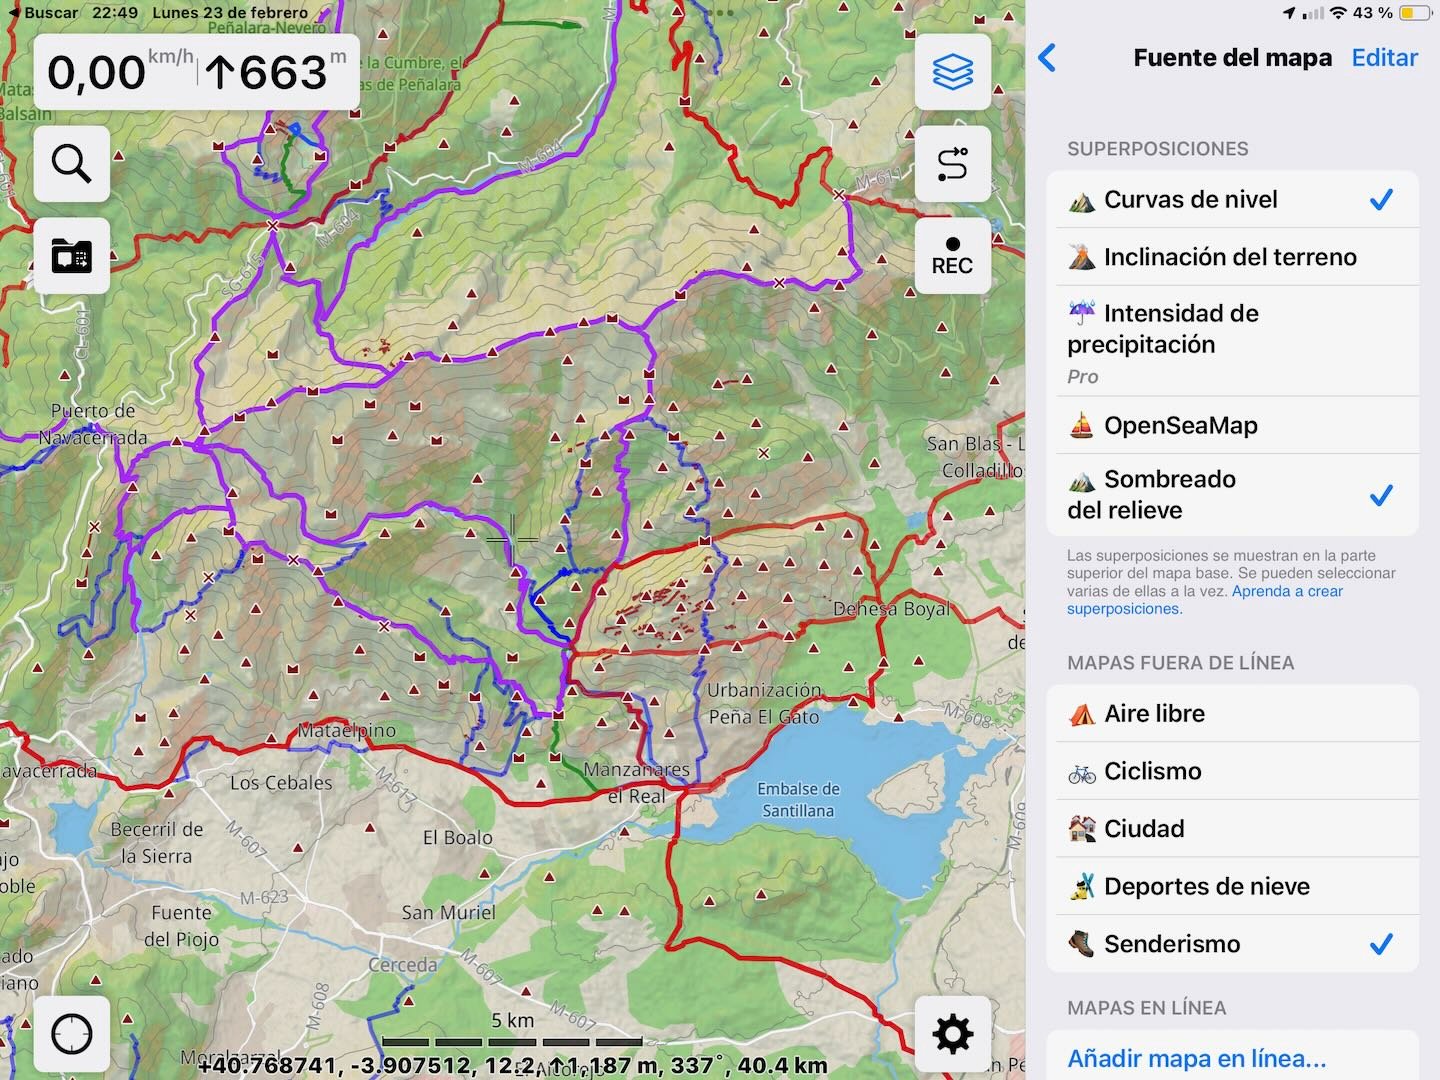Open the map layers button
The height and width of the screenshot is (1080, 1440).
(952, 72)
